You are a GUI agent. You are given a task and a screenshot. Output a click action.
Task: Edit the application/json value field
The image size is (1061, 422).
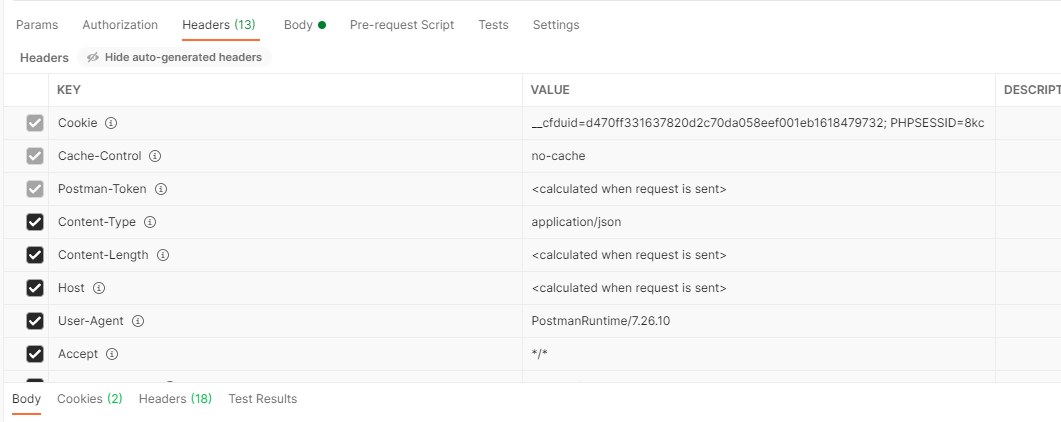(x=759, y=222)
